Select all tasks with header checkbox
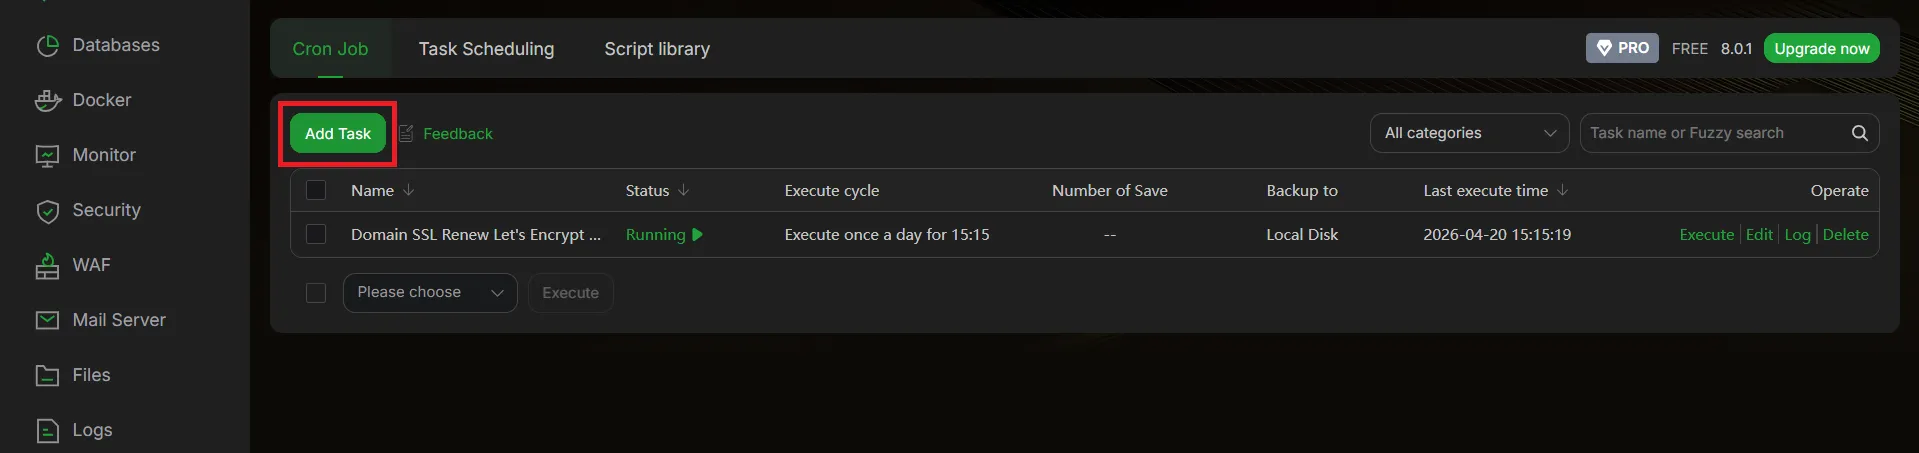 click(316, 190)
